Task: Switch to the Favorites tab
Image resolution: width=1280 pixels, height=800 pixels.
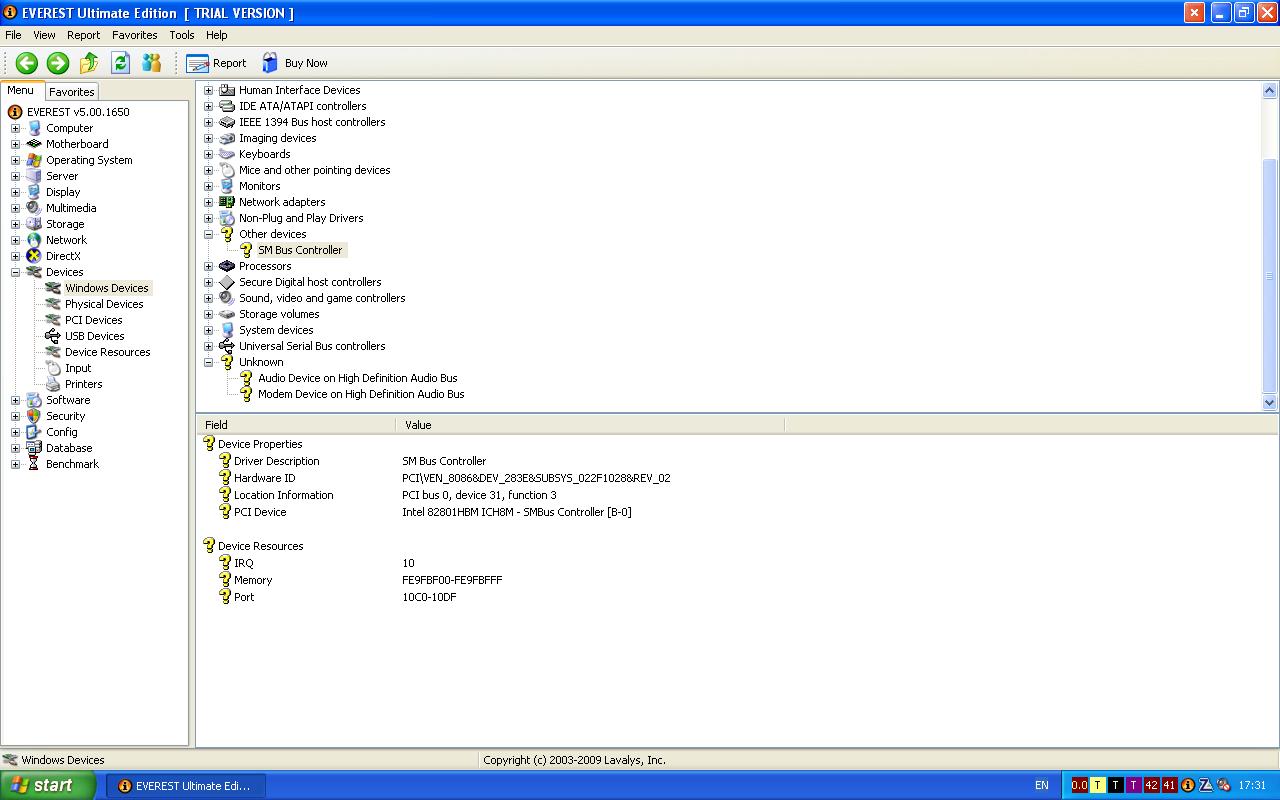Action: coord(71,91)
